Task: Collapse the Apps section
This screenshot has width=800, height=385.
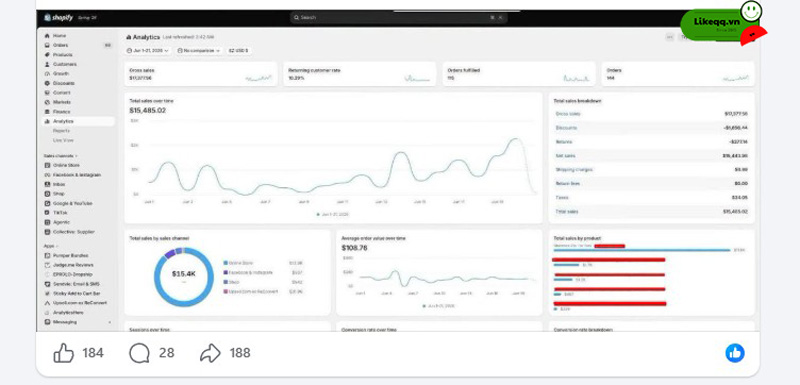Action: pyautogui.click(x=51, y=246)
